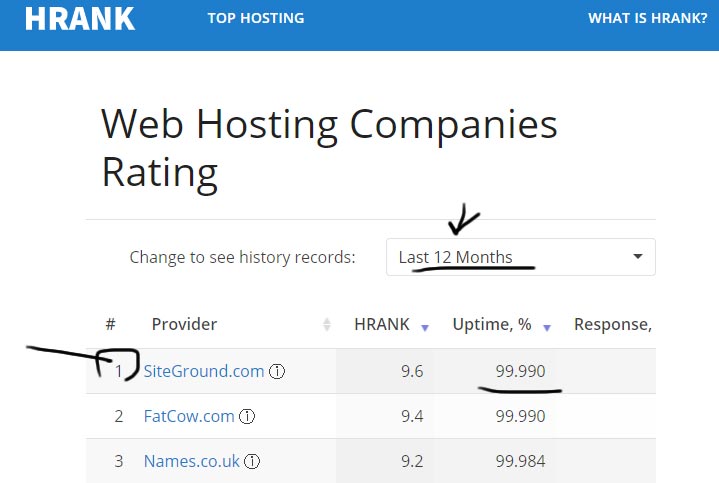Click the # column header
Image resolution: width=719 pixels, height=483 pixels.
(x=110, y=324)
